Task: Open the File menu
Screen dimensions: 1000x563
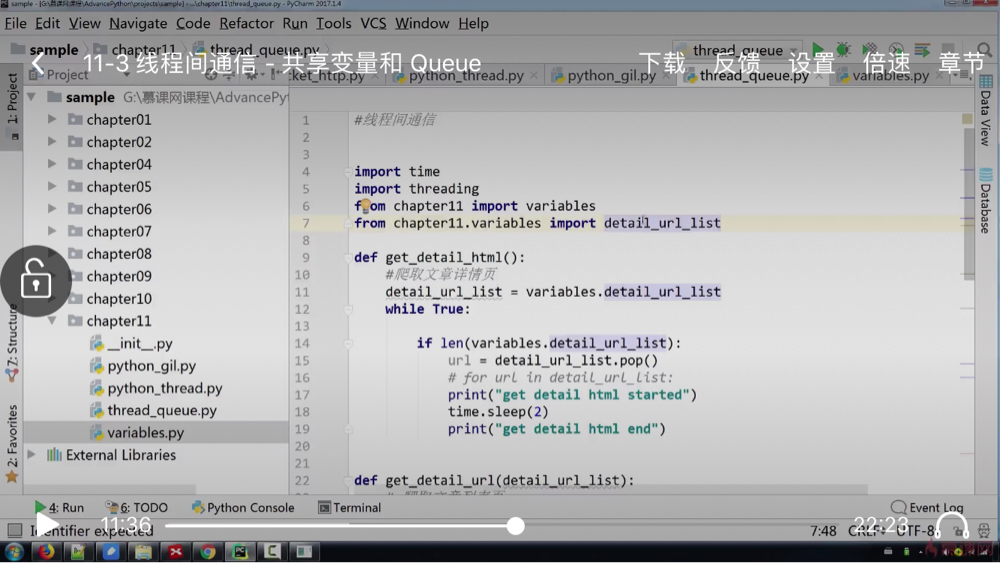Action: (15, 24)
